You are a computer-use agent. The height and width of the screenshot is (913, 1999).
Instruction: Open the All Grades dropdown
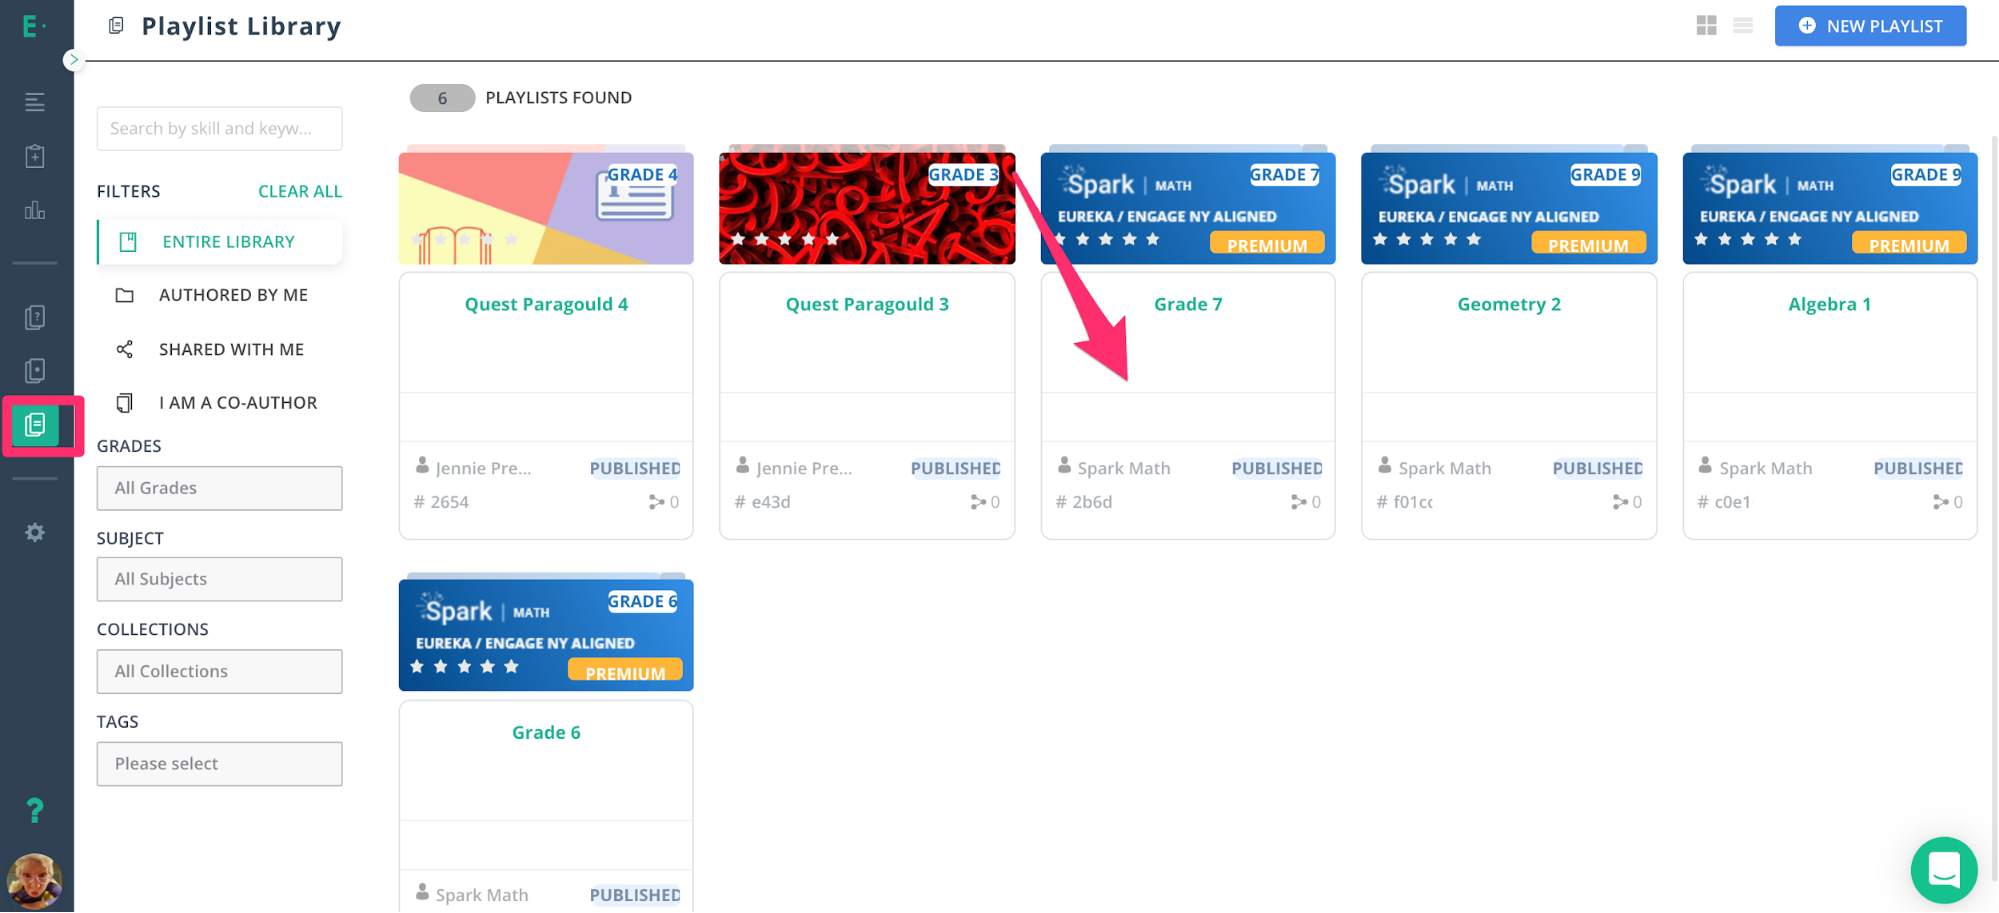point(219,488)
